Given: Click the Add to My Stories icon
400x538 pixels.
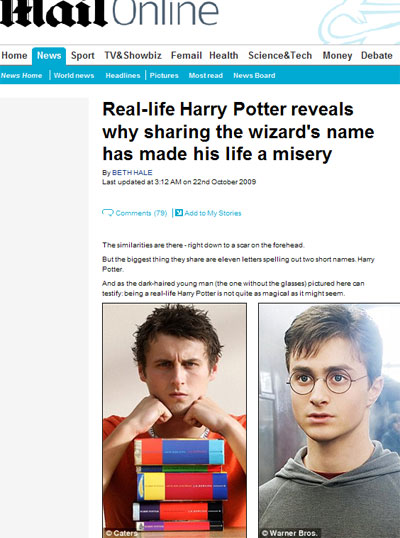Looking at the screenshot, I should pyautogui.click(x=179, y=213).
